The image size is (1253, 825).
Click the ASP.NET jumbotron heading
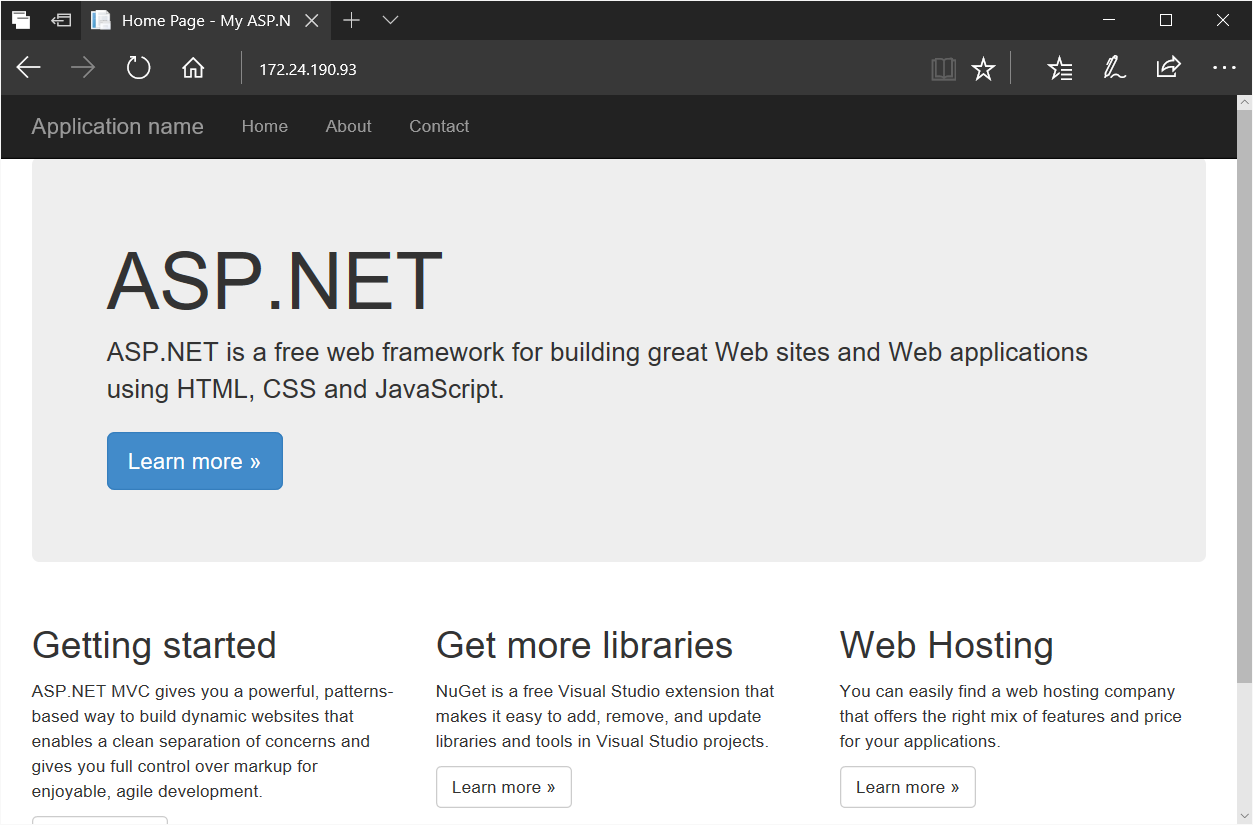274,282
